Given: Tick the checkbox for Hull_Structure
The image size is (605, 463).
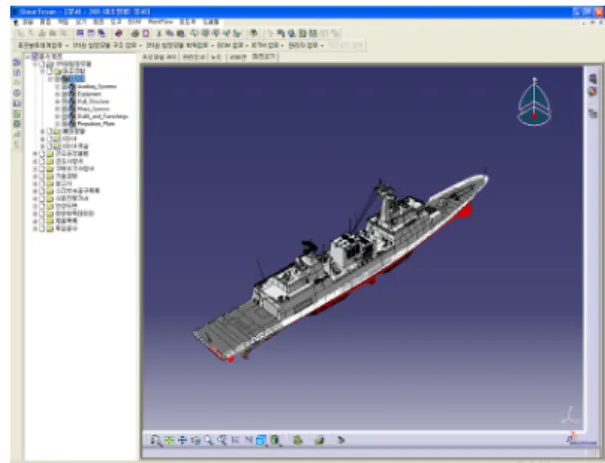Looking at the screenshot, I should tap(65, 101).
